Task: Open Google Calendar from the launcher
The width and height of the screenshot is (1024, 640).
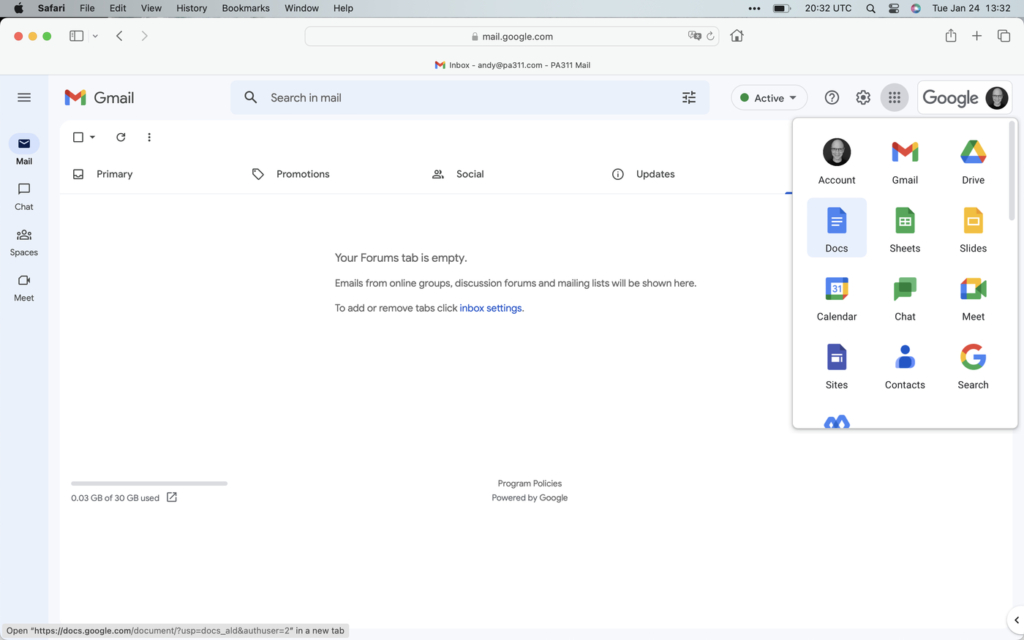Action: click(836, 297)
